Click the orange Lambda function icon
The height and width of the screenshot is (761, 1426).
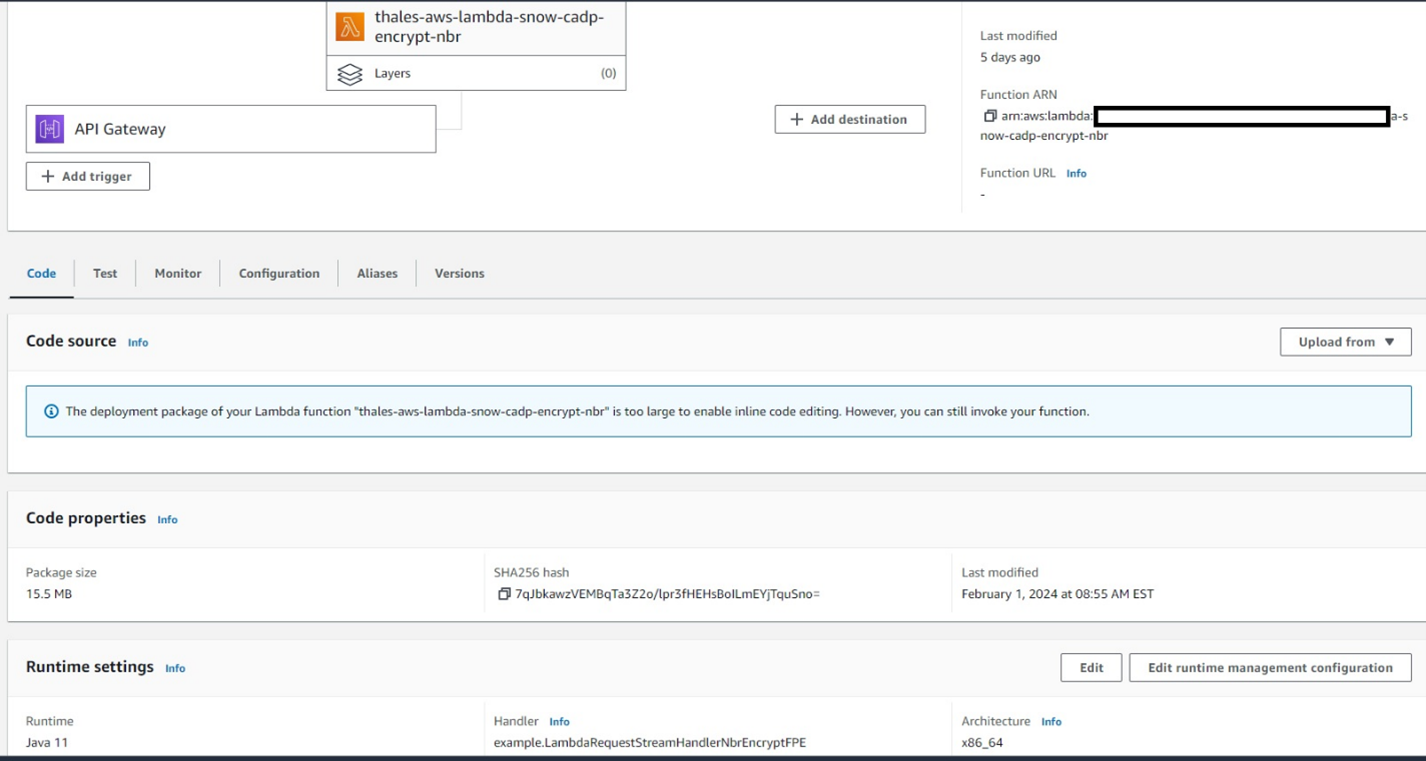click(350, 27)
